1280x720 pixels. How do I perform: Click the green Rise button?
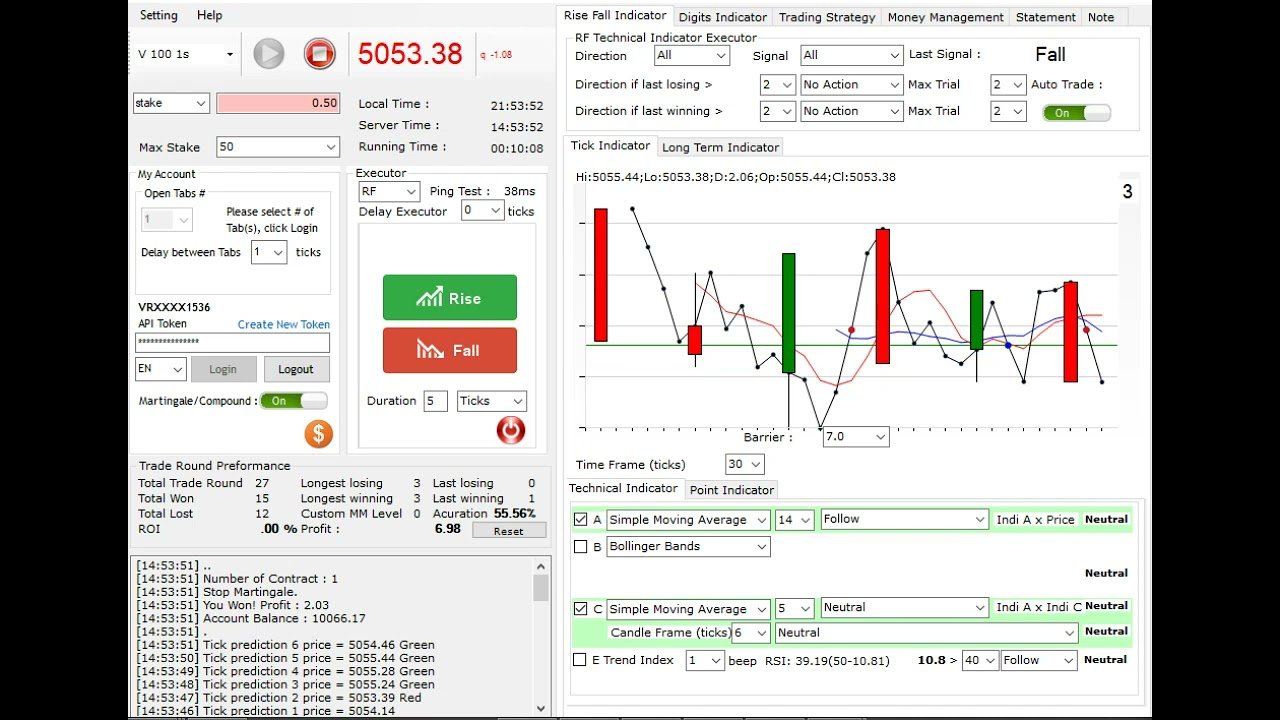point(450,298)
